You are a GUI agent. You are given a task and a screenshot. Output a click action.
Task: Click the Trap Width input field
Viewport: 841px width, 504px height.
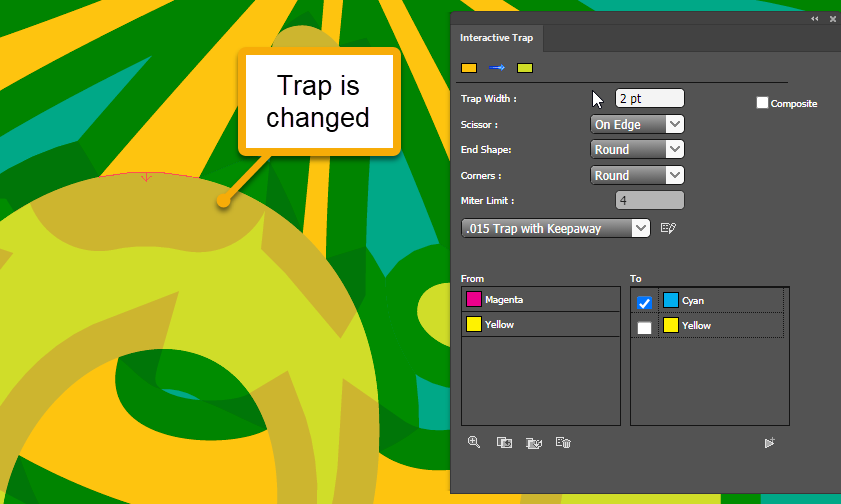coord(649,98)
